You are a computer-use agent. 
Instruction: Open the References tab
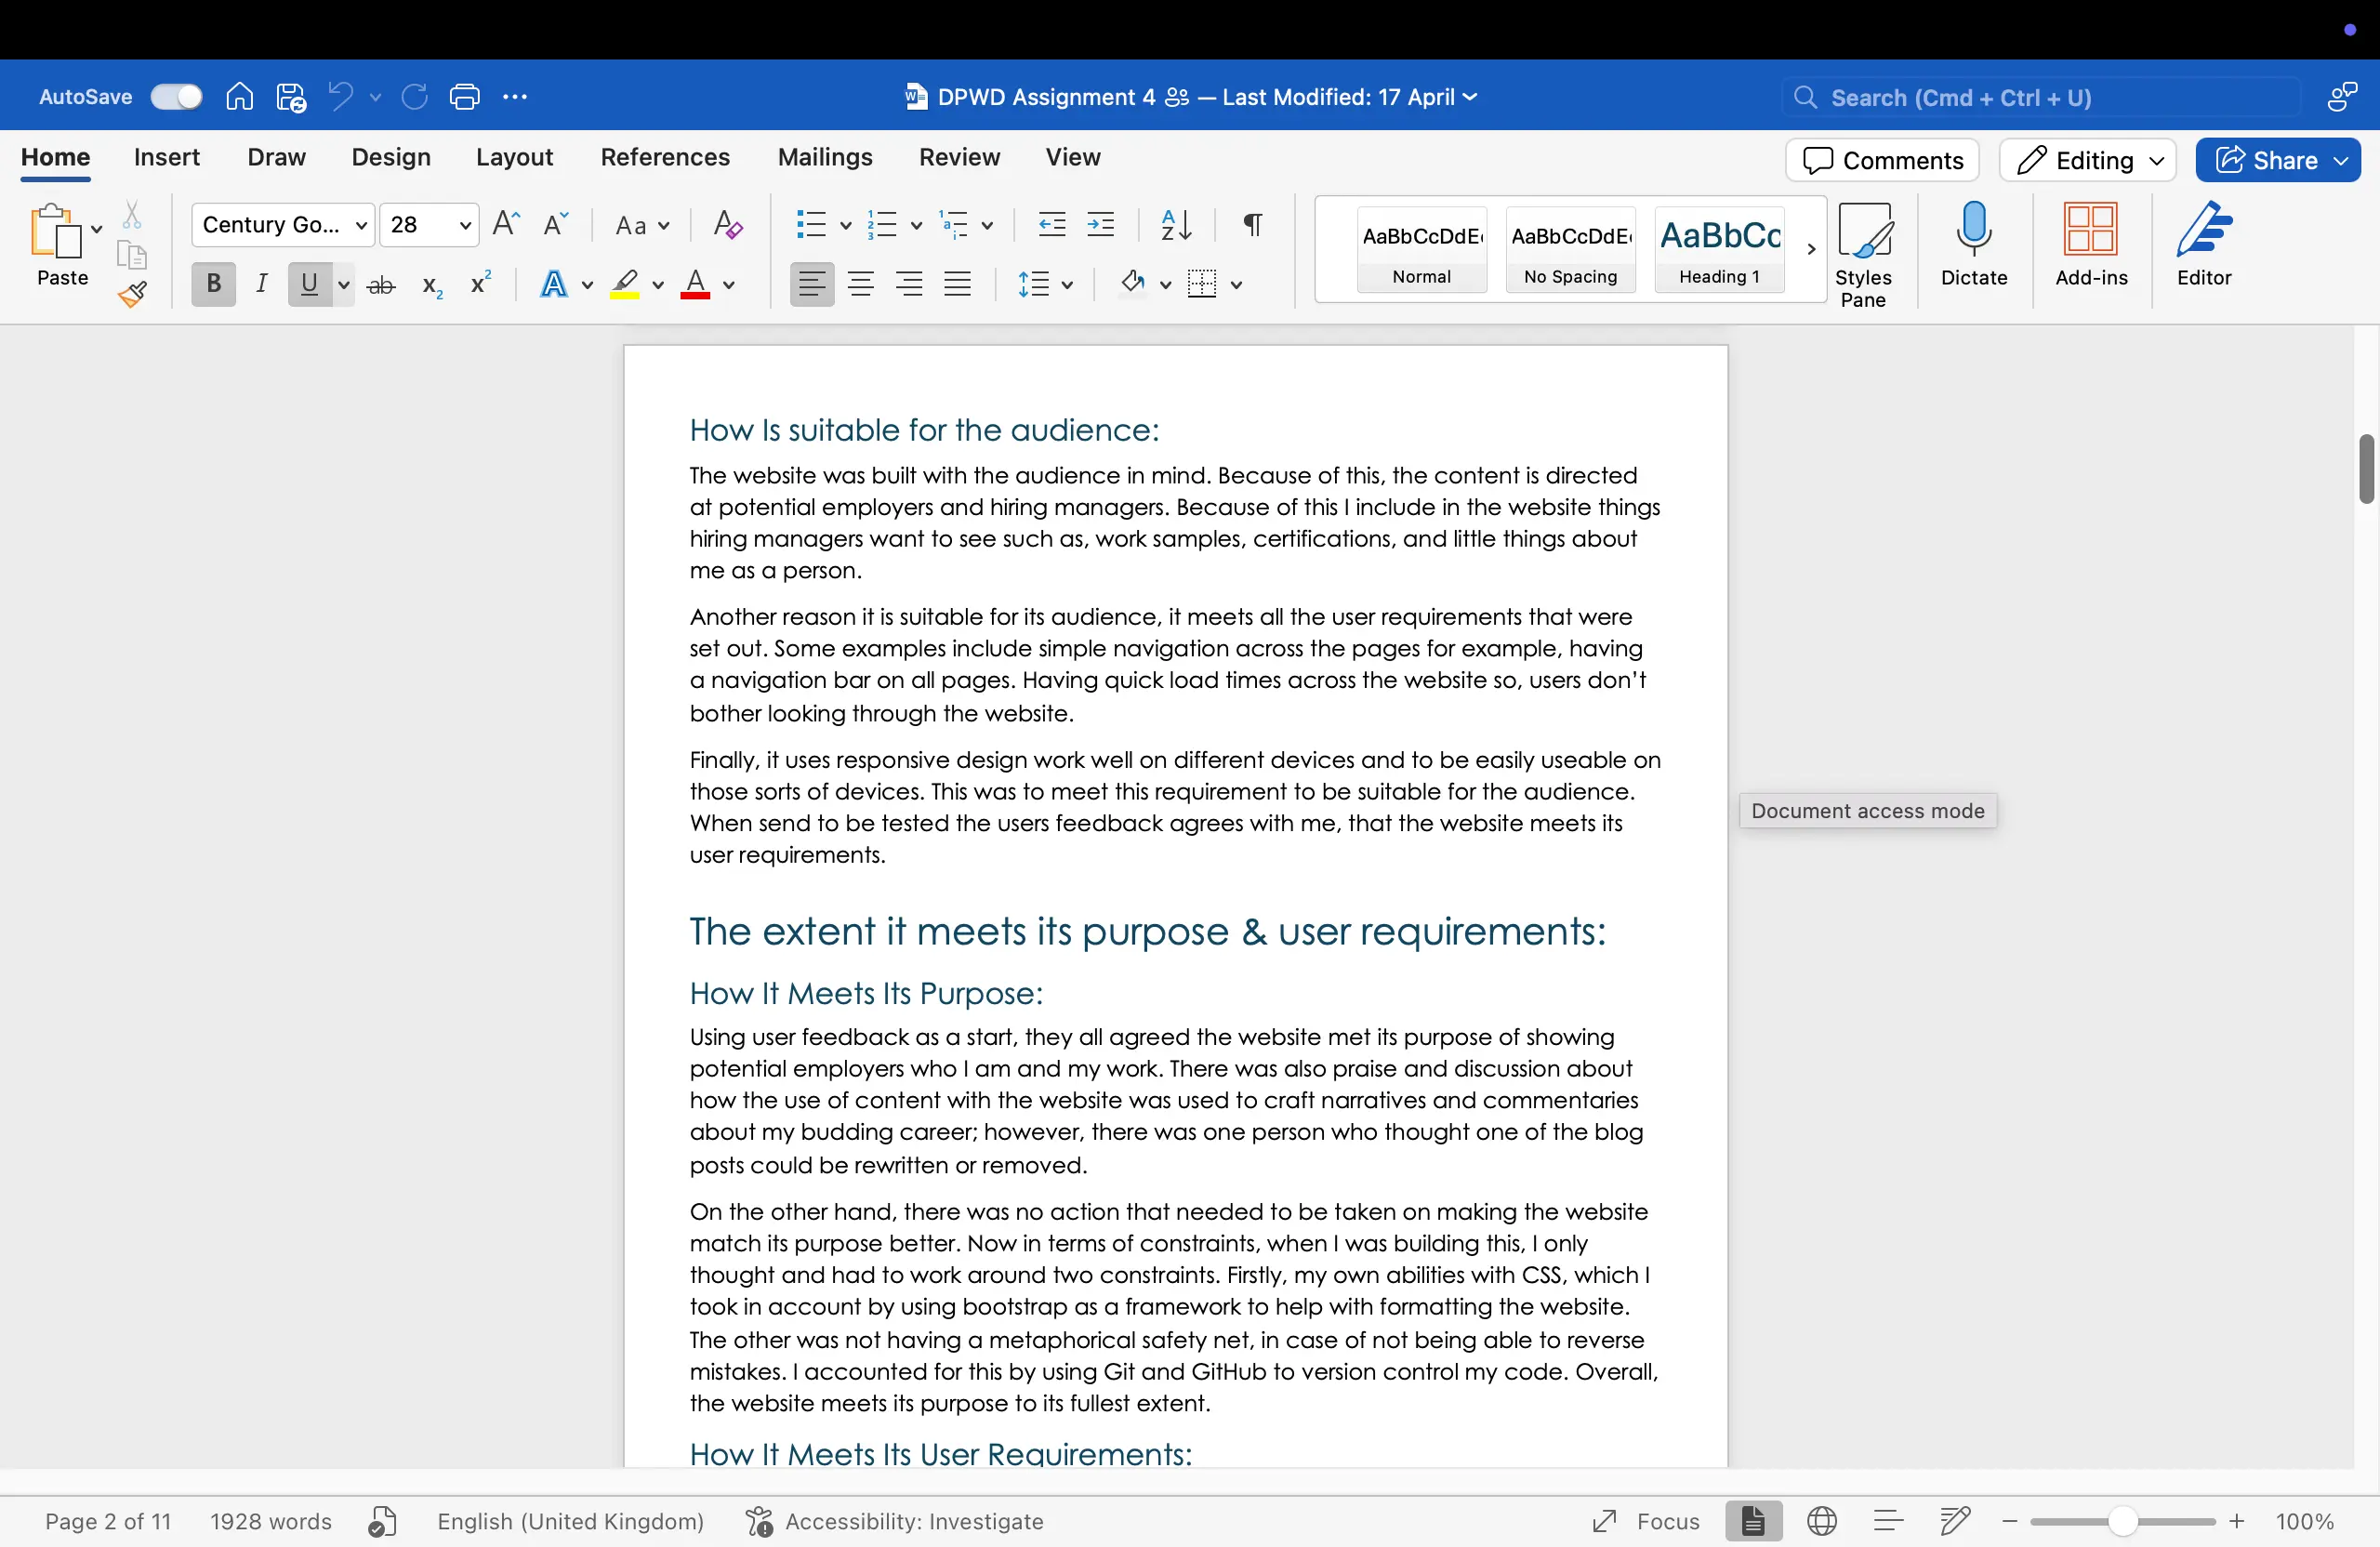664,157
